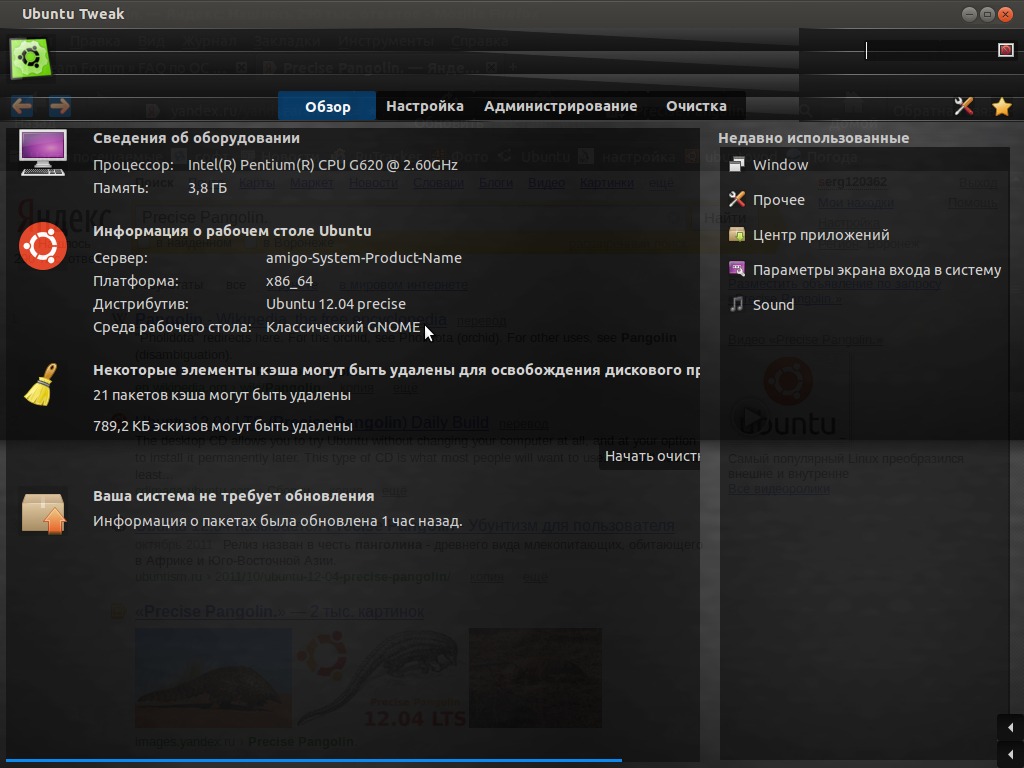
Task: Close the Ubuntu Tweak window
Action: (1006, 14)
